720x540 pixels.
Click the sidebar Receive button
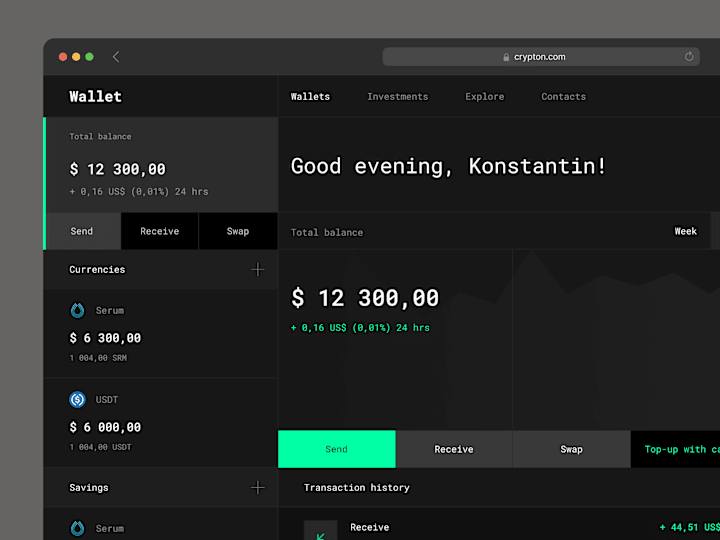160,231
